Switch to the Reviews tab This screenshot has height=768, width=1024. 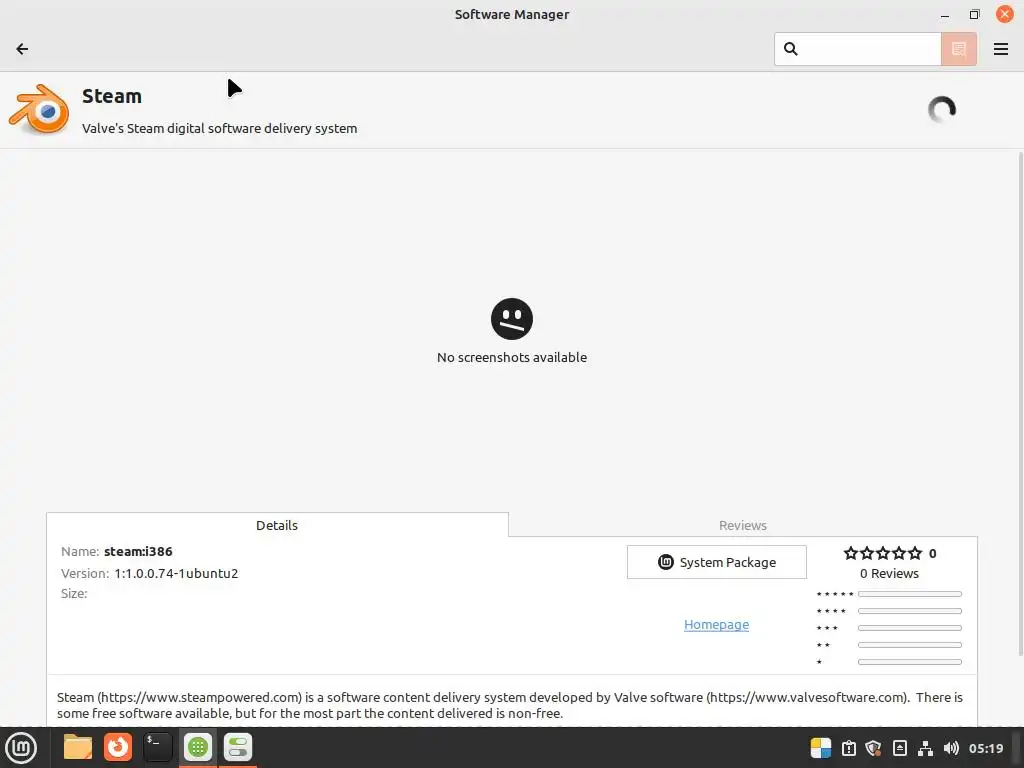coord(743,525)
